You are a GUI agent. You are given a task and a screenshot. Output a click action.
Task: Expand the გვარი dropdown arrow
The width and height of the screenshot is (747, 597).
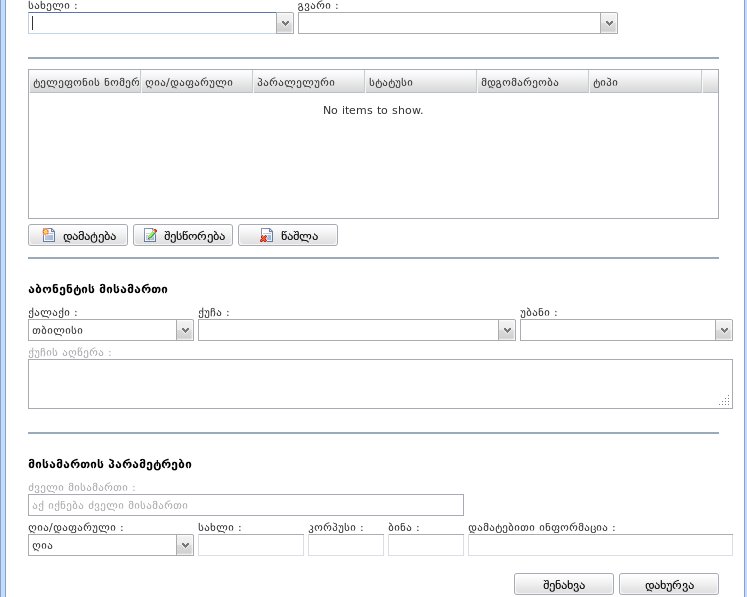[x=608, y=23]
